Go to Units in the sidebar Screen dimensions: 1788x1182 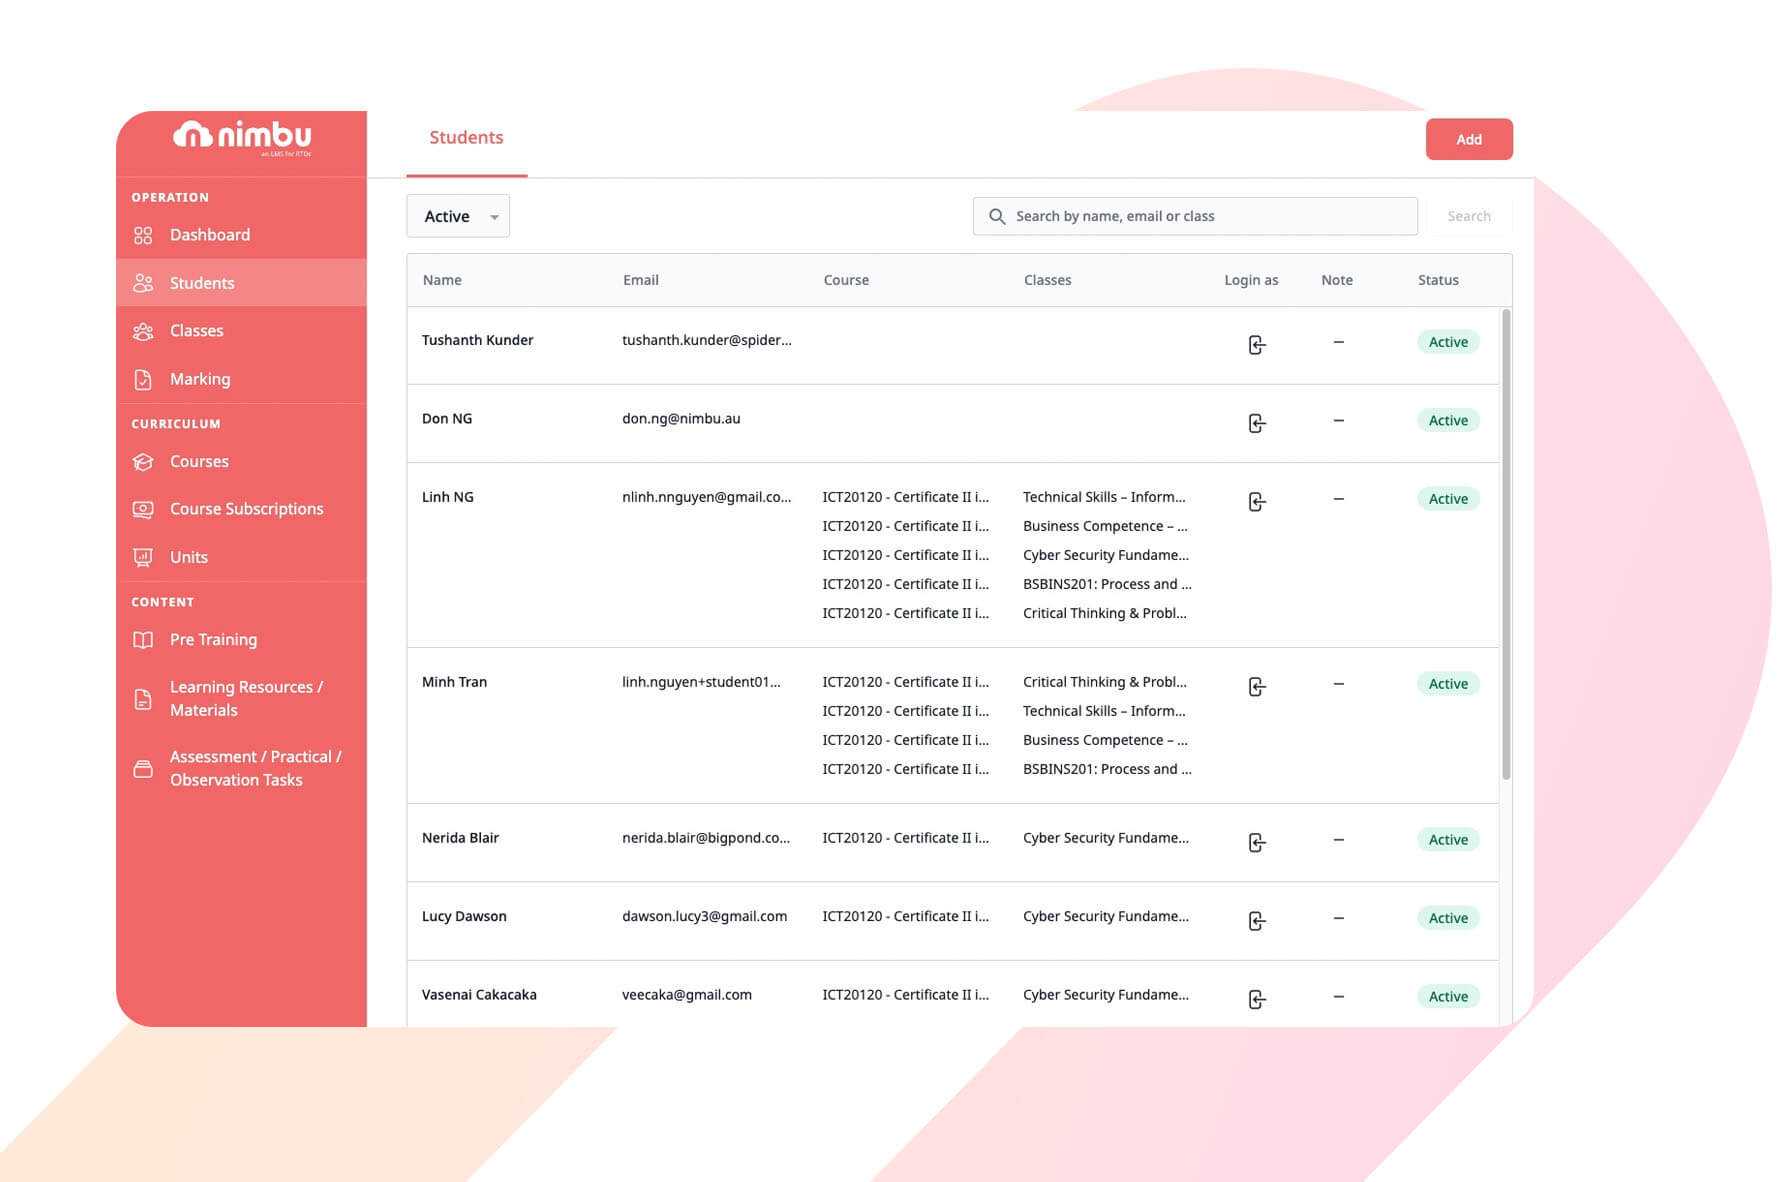coord(188,557)
